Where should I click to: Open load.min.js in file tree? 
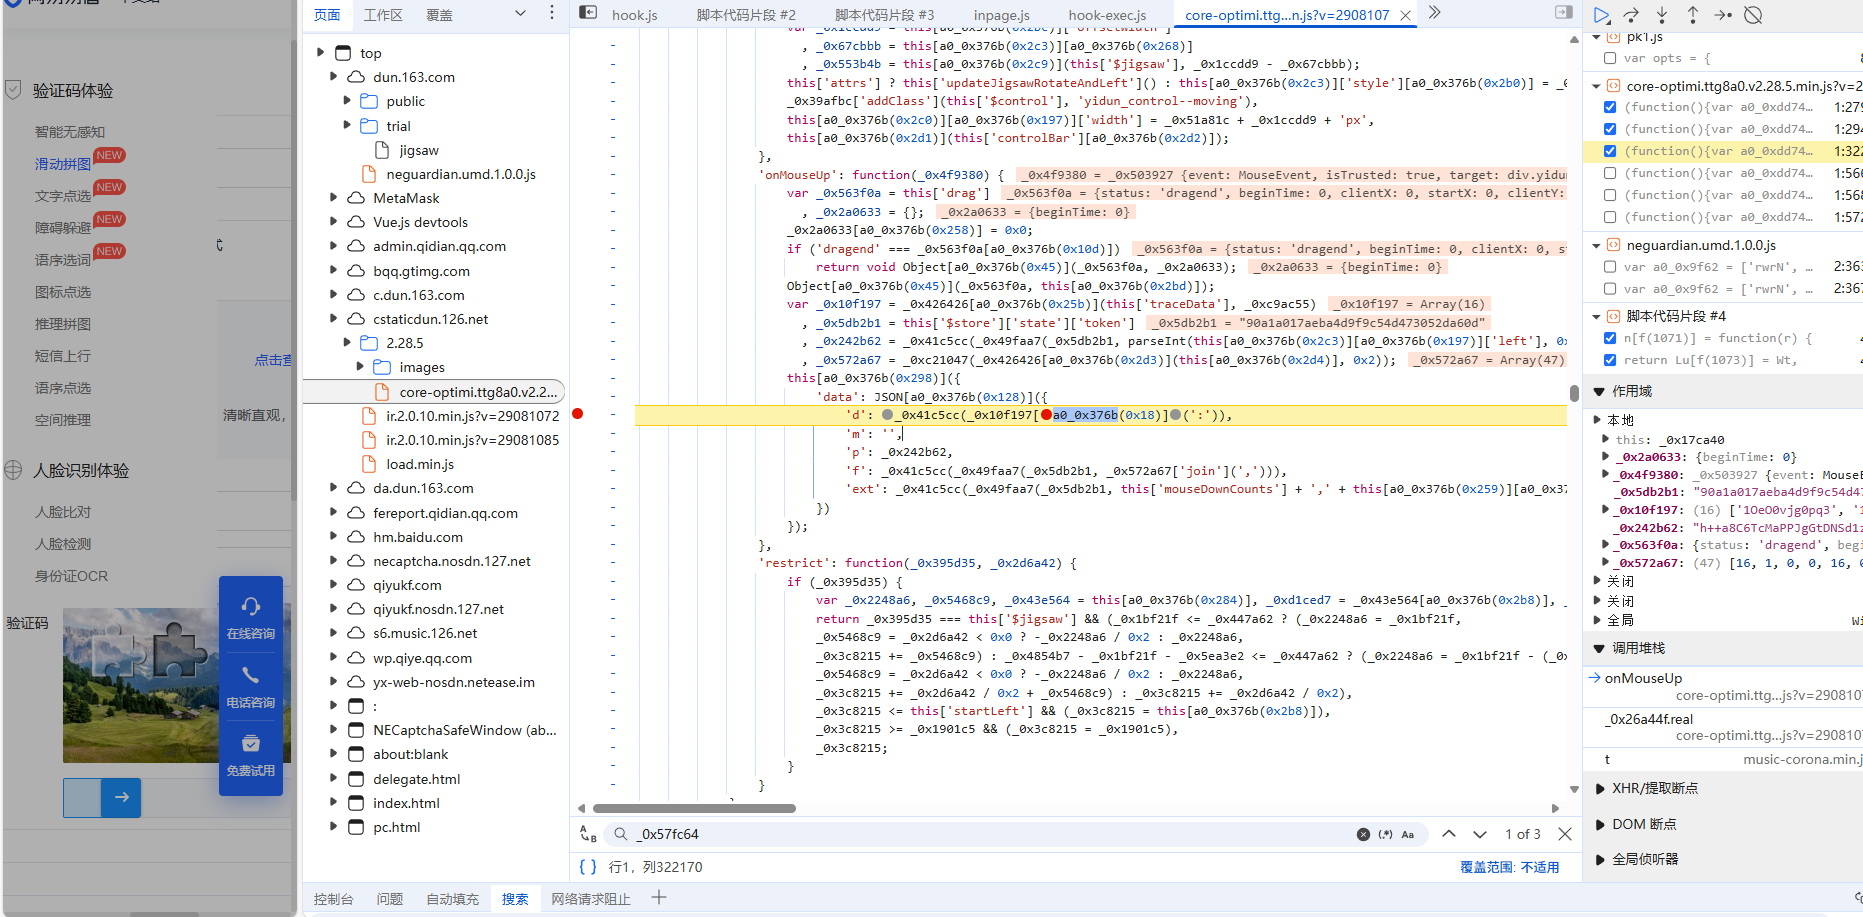point(420,464)
